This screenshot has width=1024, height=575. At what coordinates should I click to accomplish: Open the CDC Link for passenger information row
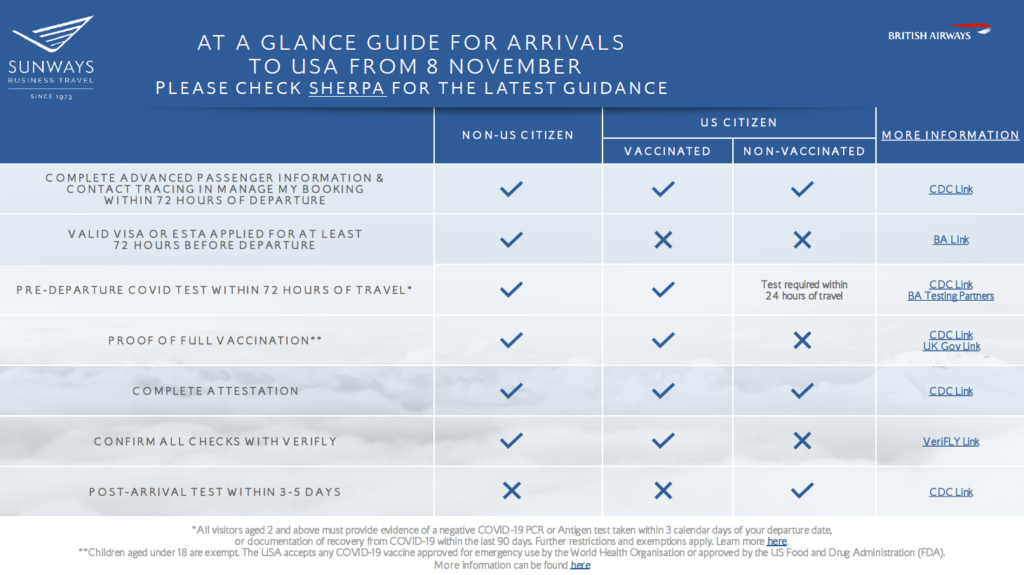coord(950,189)
